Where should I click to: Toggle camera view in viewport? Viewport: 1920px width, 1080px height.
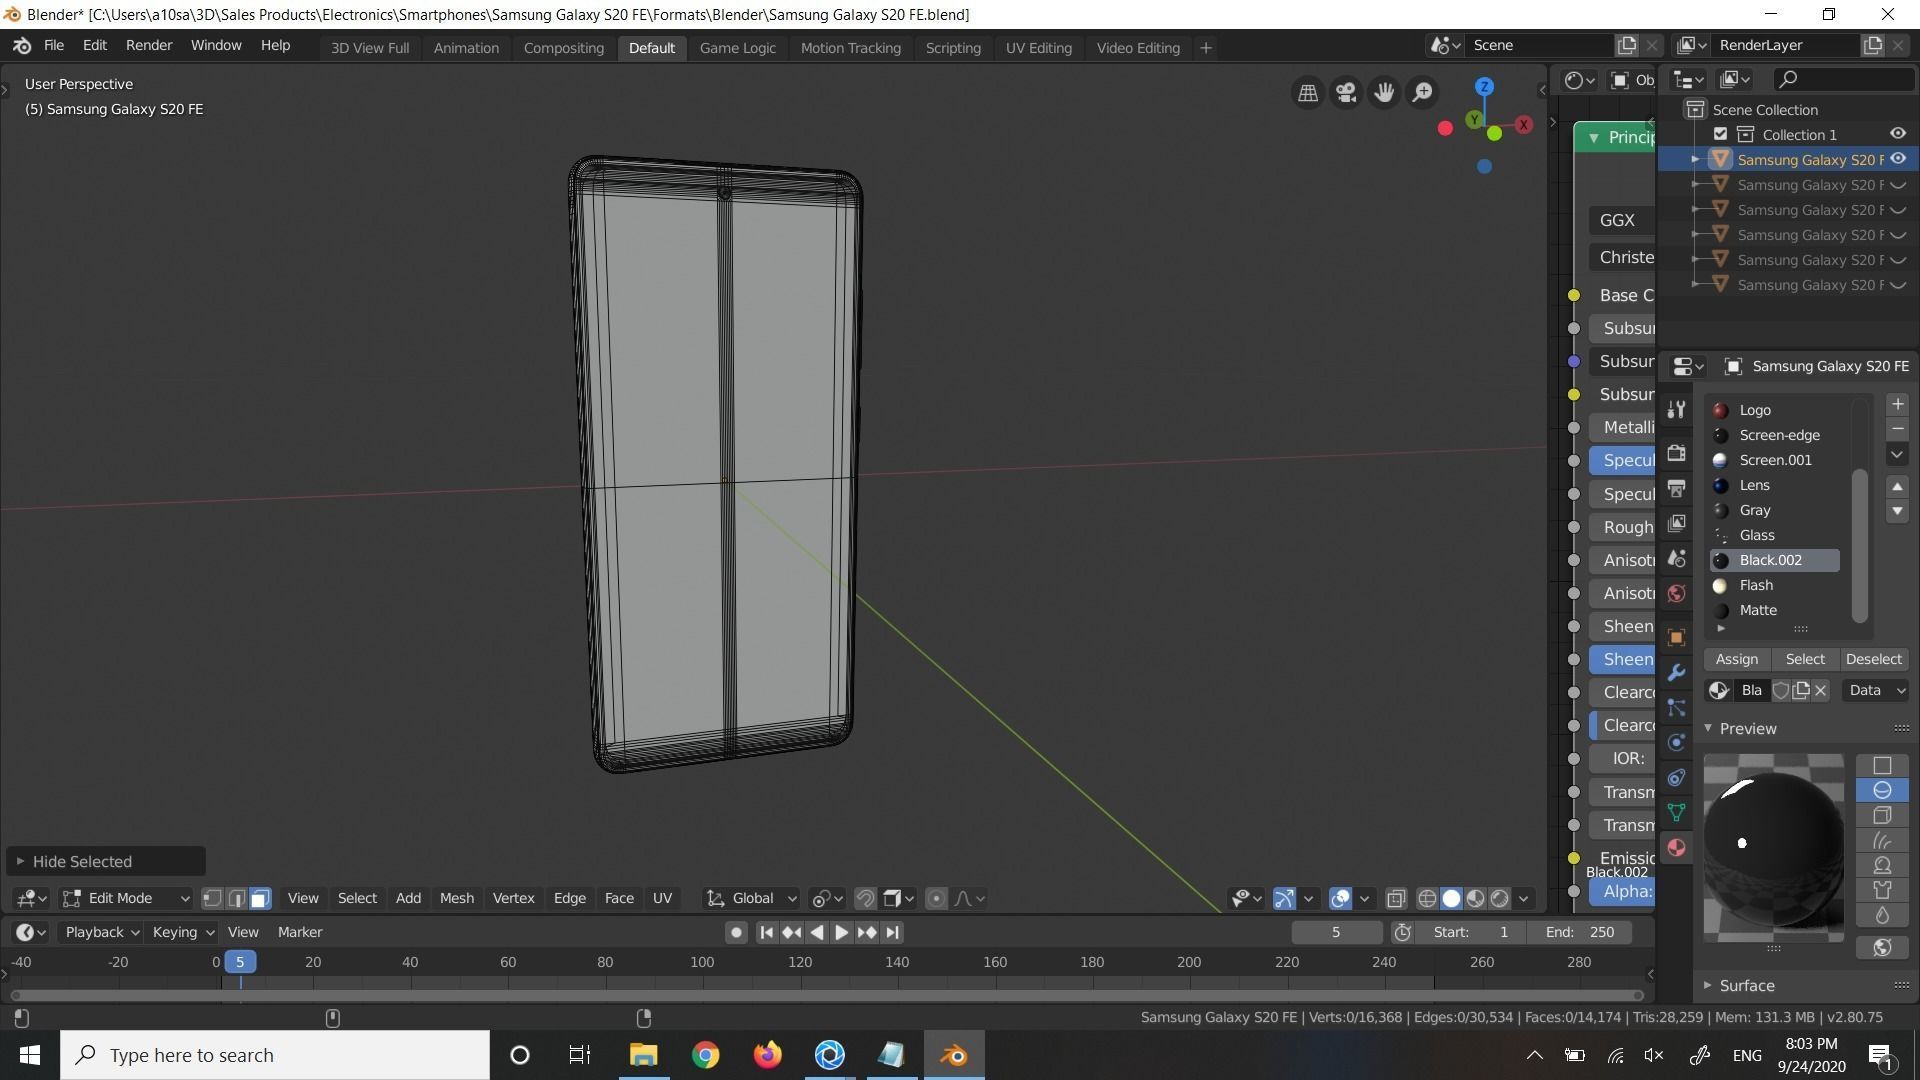point(1346,93)
